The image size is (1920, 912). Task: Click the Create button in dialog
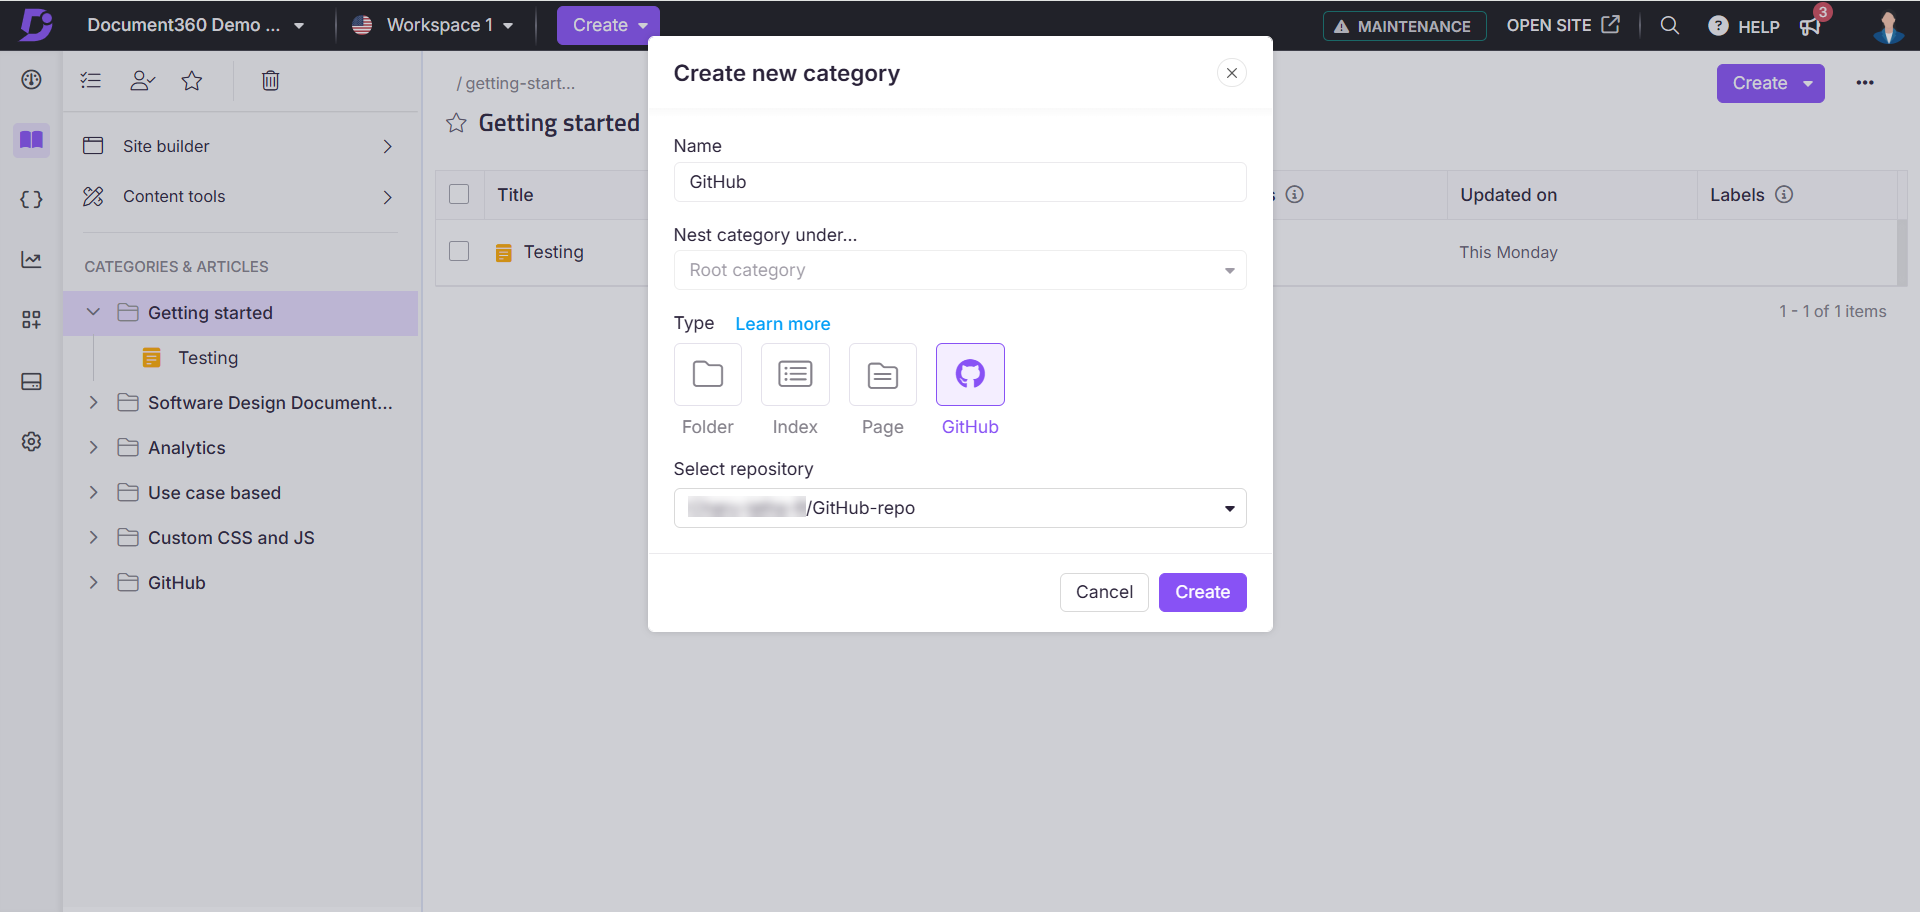(x=1202, y=592)
